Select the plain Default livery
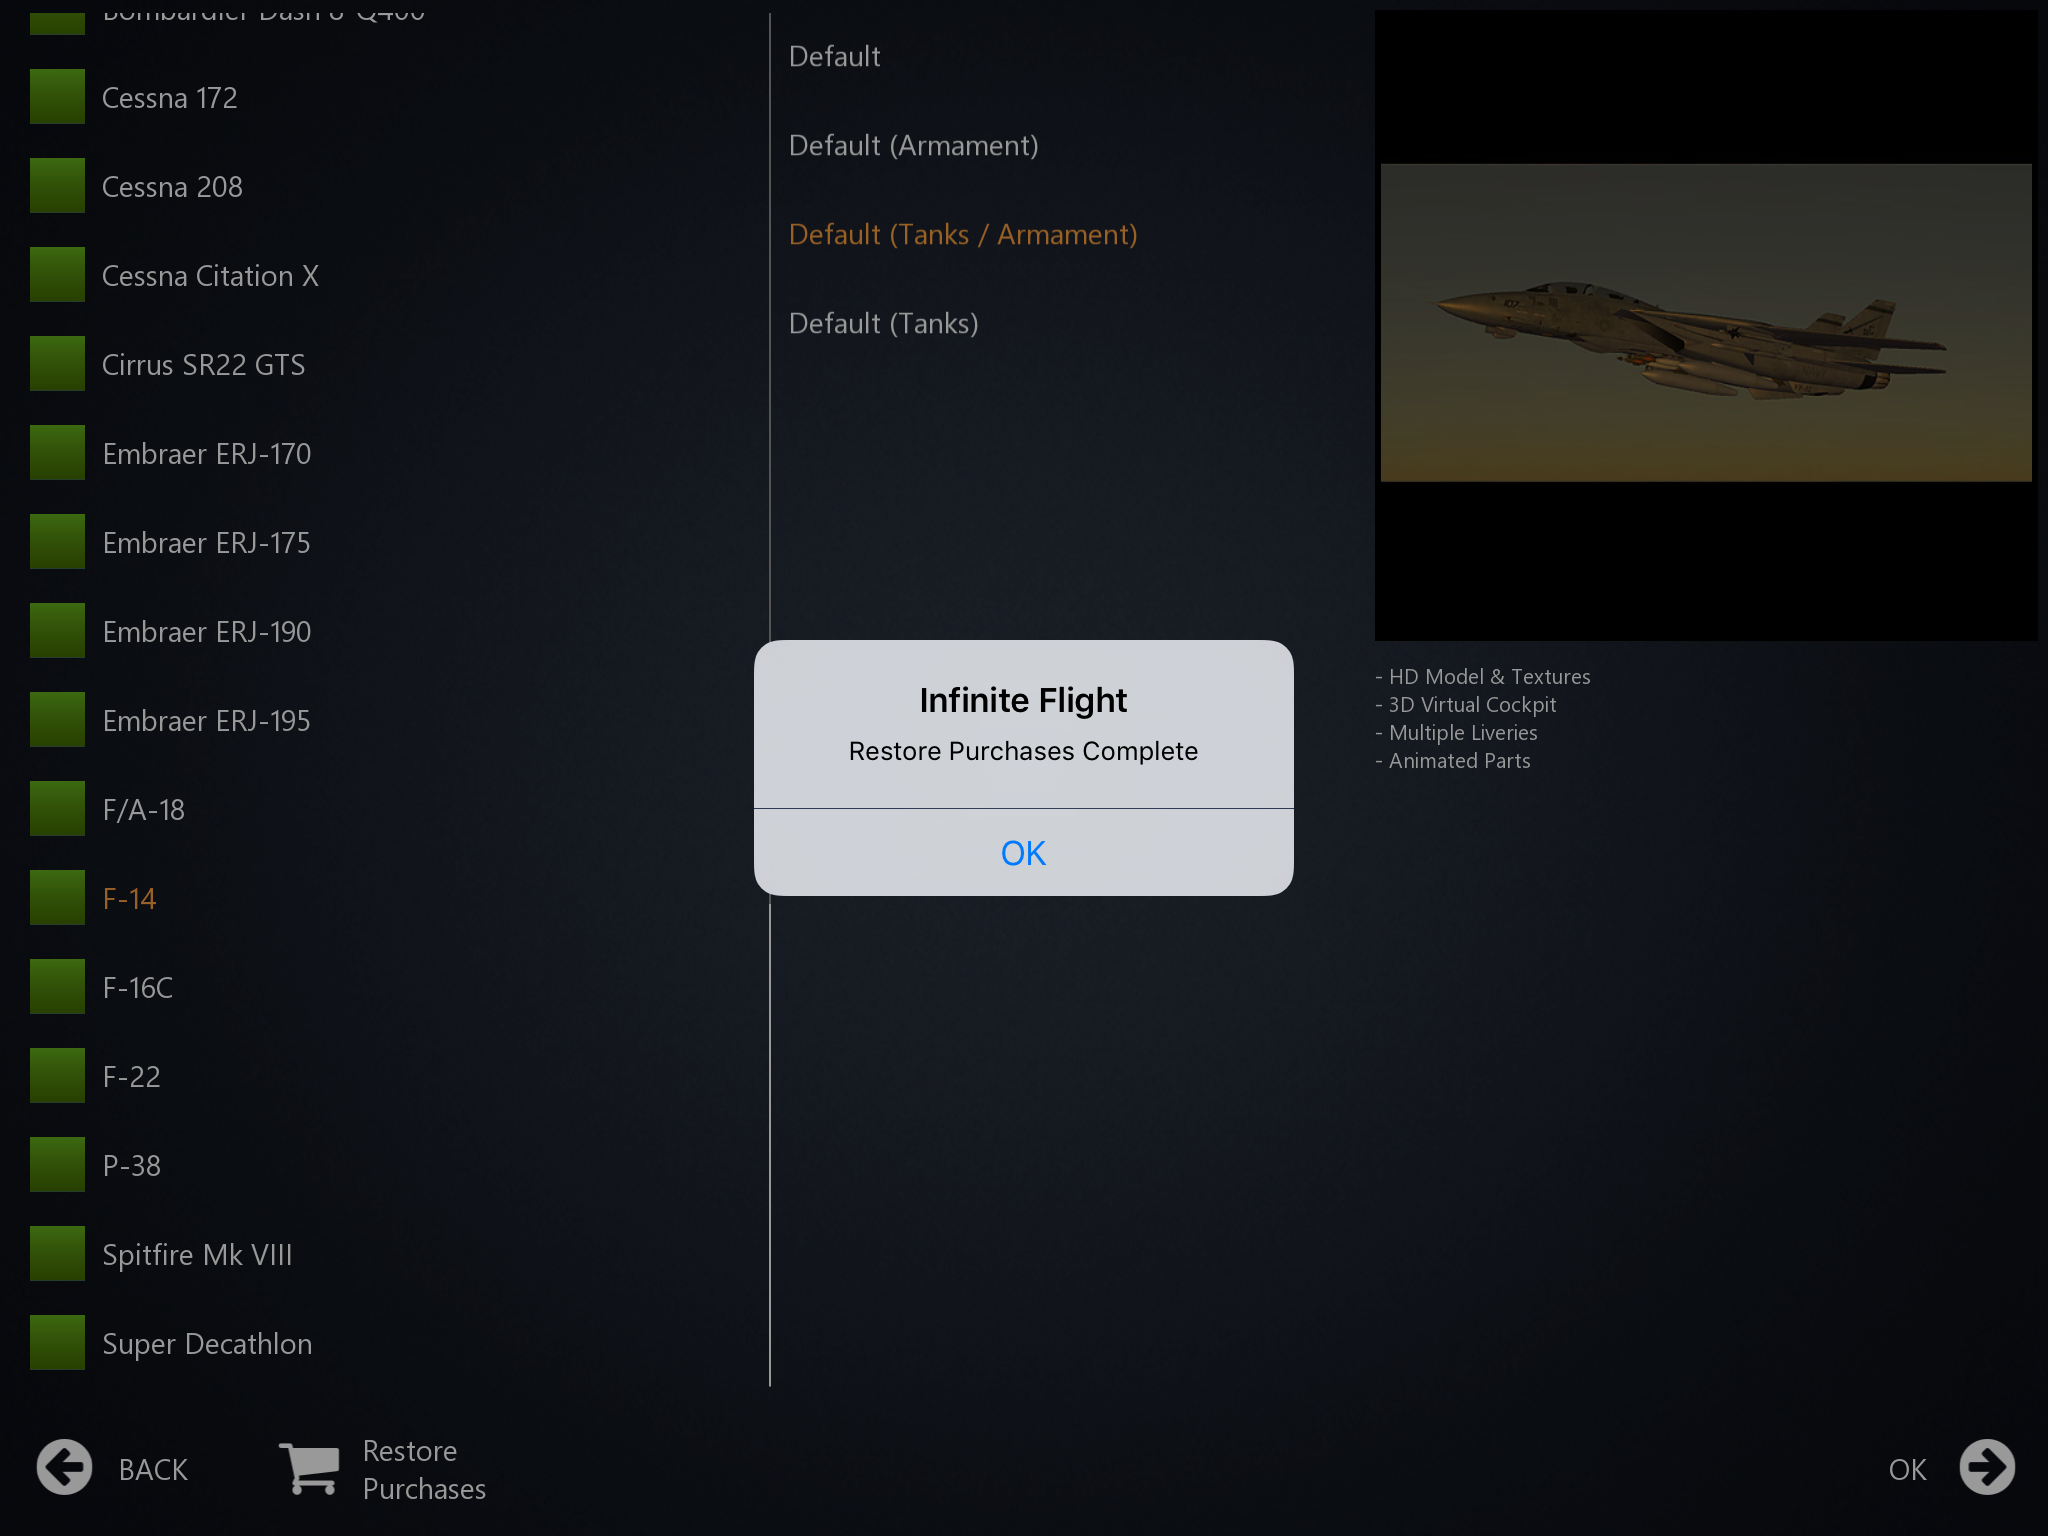The image size is (2048, 1536). pos(834,57)
